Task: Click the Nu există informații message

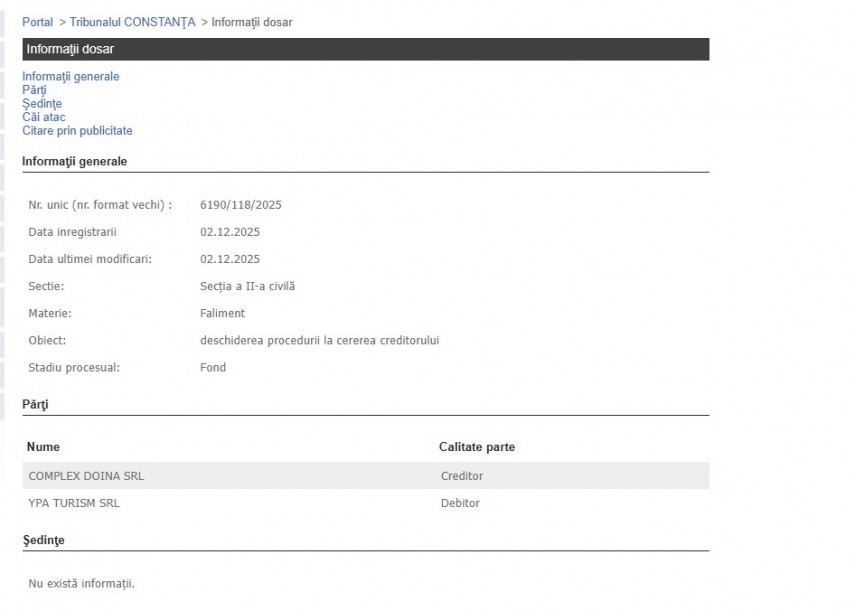Action: click(x=81, y=583)
